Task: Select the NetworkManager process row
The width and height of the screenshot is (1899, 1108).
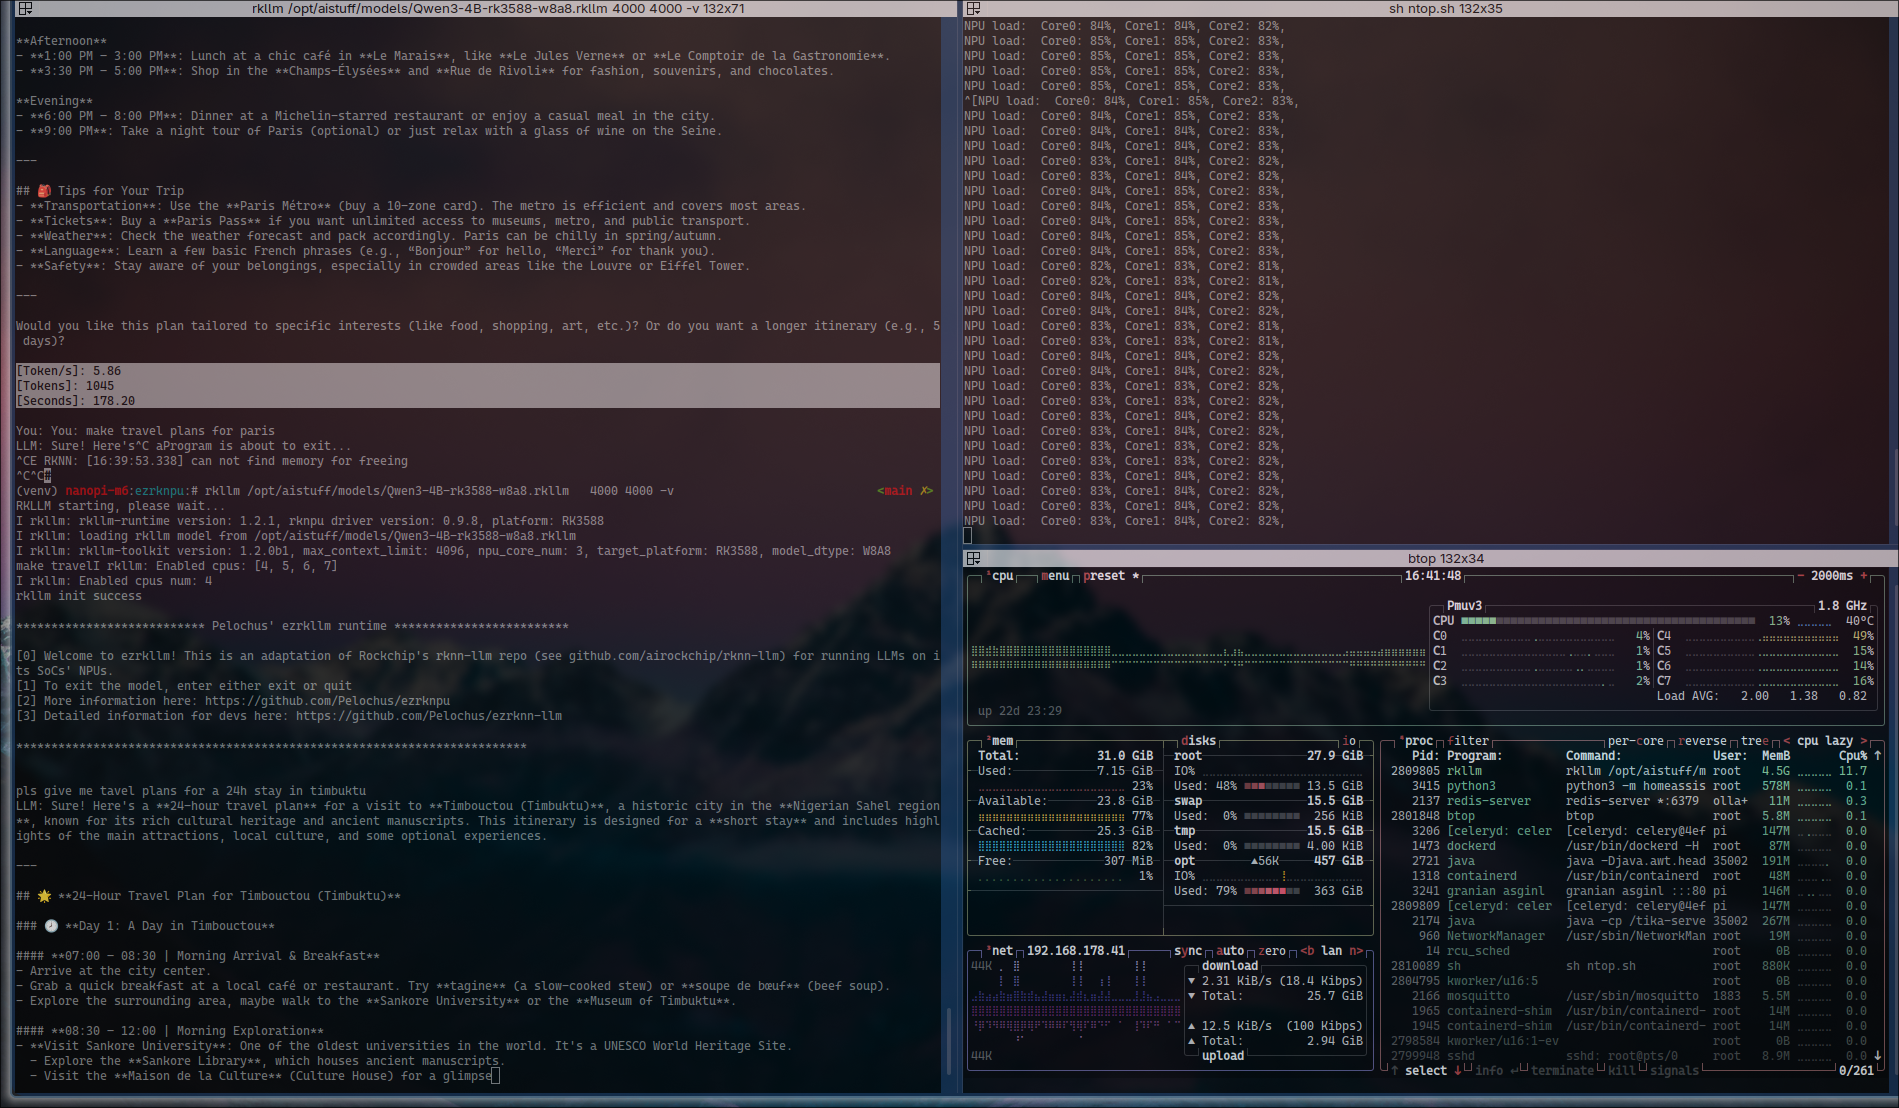Action: tap(1629, 936)
